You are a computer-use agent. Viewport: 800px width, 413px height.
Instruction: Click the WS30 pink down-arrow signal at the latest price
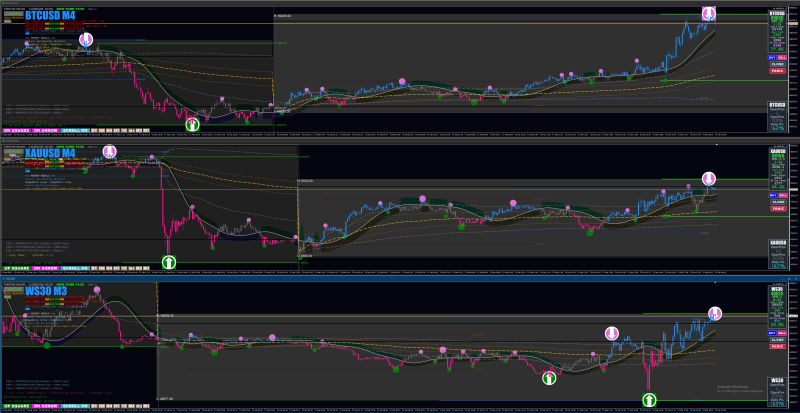click(x=715, y=313)
